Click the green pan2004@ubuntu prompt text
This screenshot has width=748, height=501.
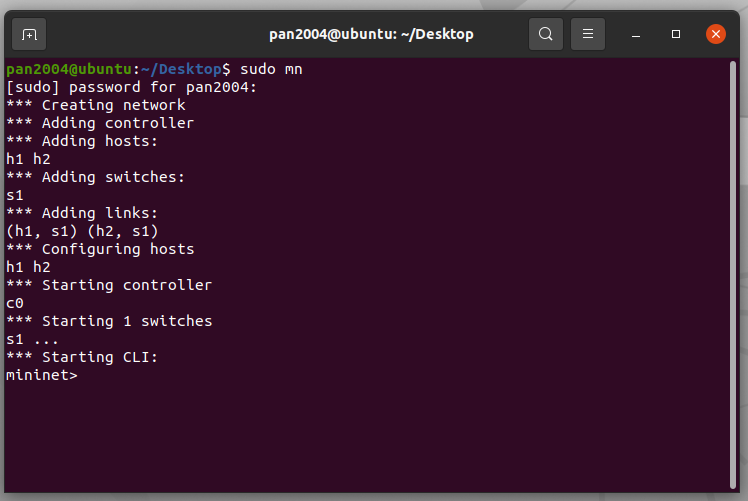(x=69, y=69)
